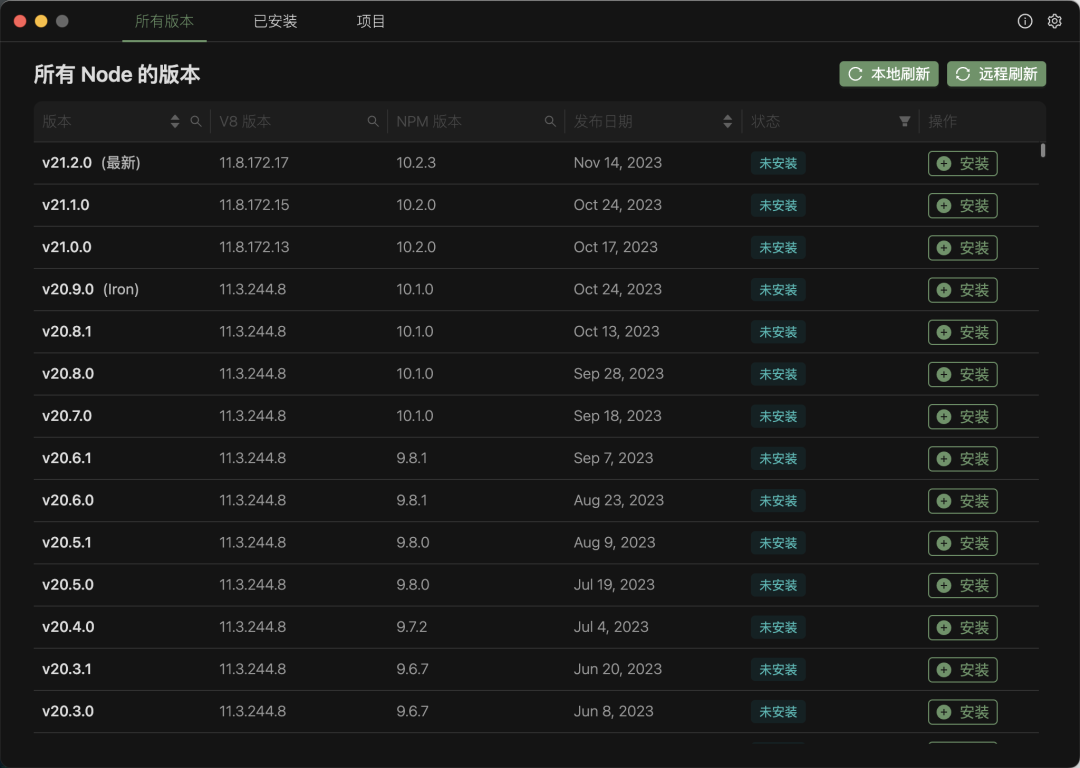This screenshot has width=1080, height=768.
Task: Click the table's vertical scrollbar thumb
Action: [1043, 150]
